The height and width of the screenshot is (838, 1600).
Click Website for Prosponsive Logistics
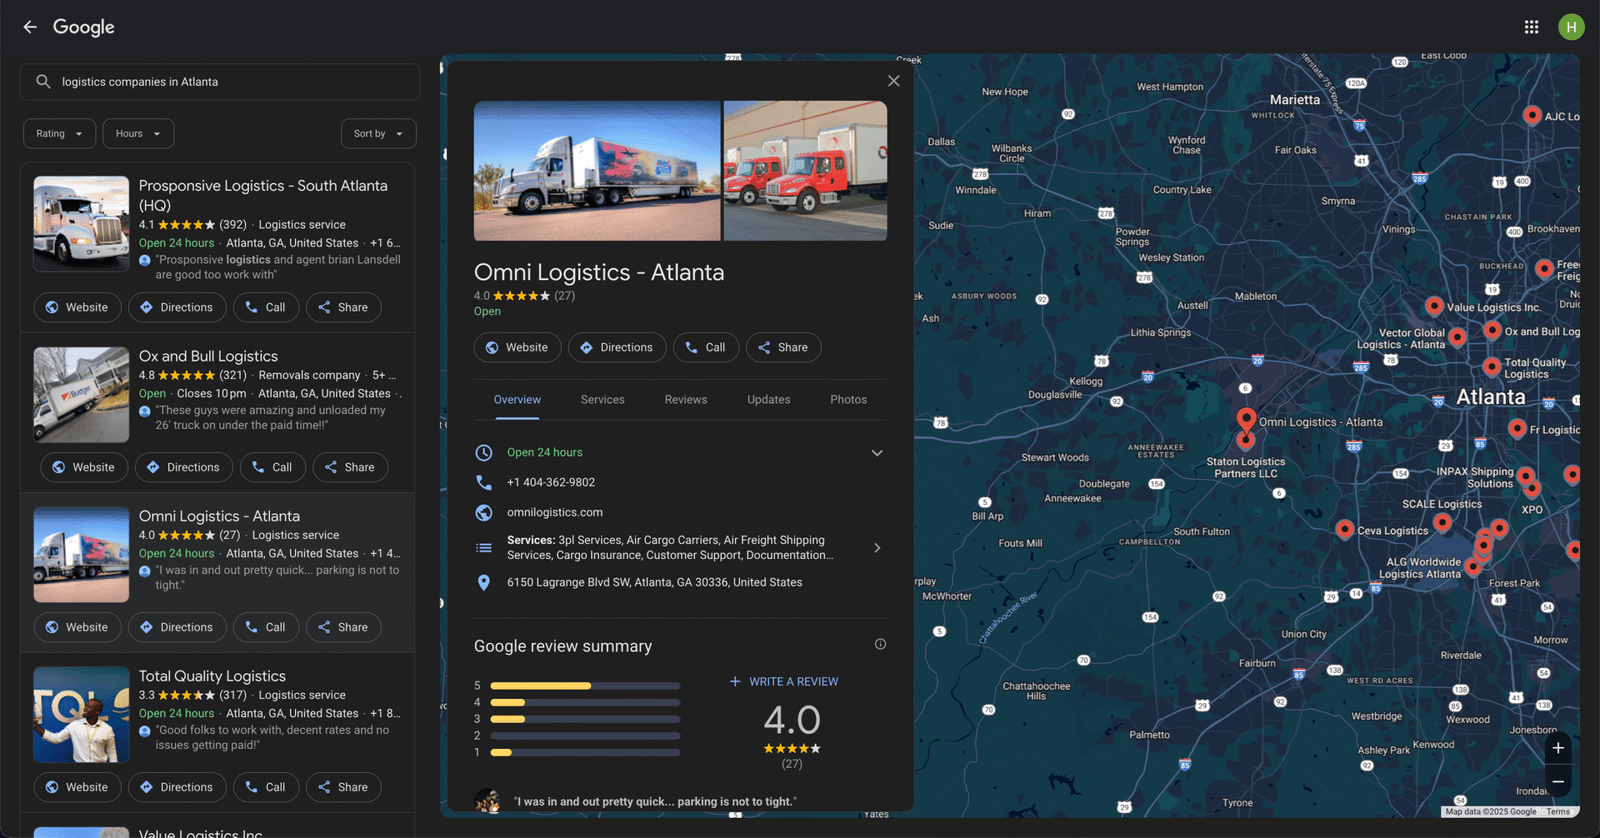click(x=78, y=308)
